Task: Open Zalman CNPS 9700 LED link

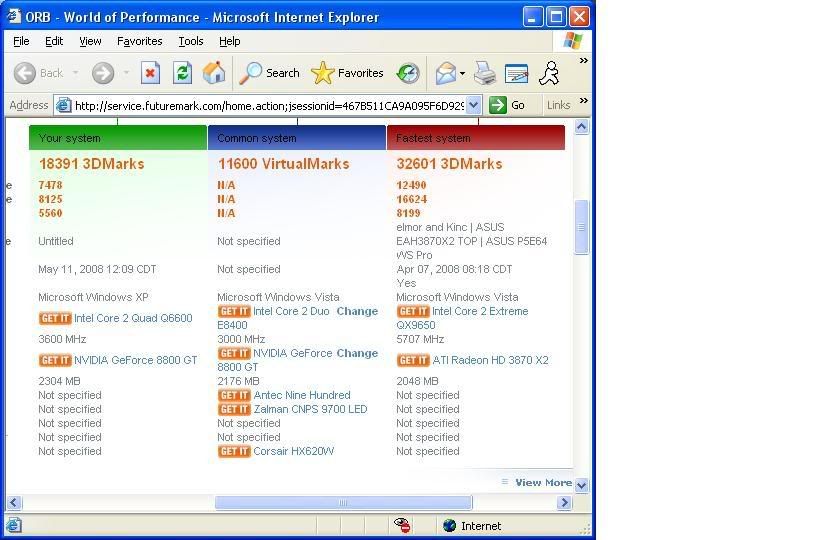Action: (310, 409)
